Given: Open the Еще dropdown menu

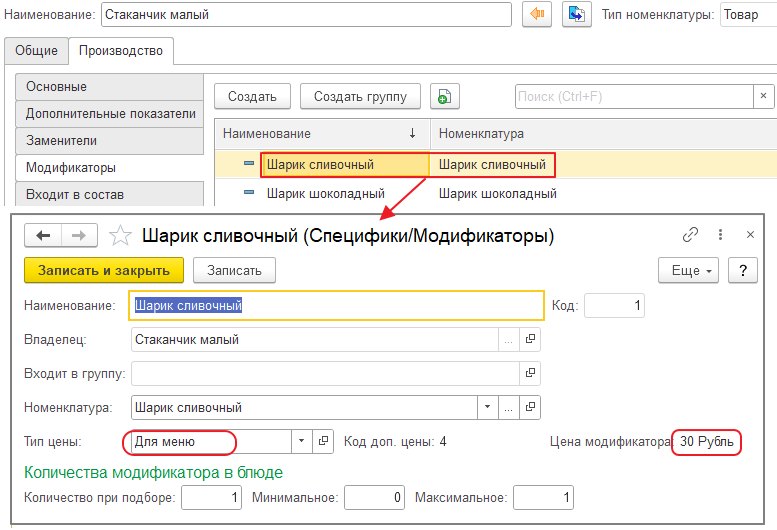Looking at the screenshot, I should point(688,270).
